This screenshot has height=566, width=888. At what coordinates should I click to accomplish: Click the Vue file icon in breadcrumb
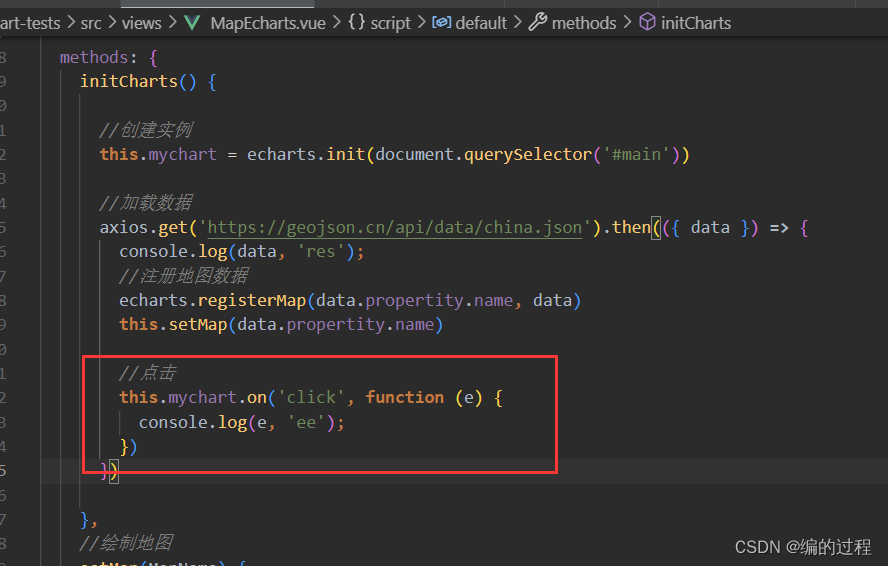193,23
